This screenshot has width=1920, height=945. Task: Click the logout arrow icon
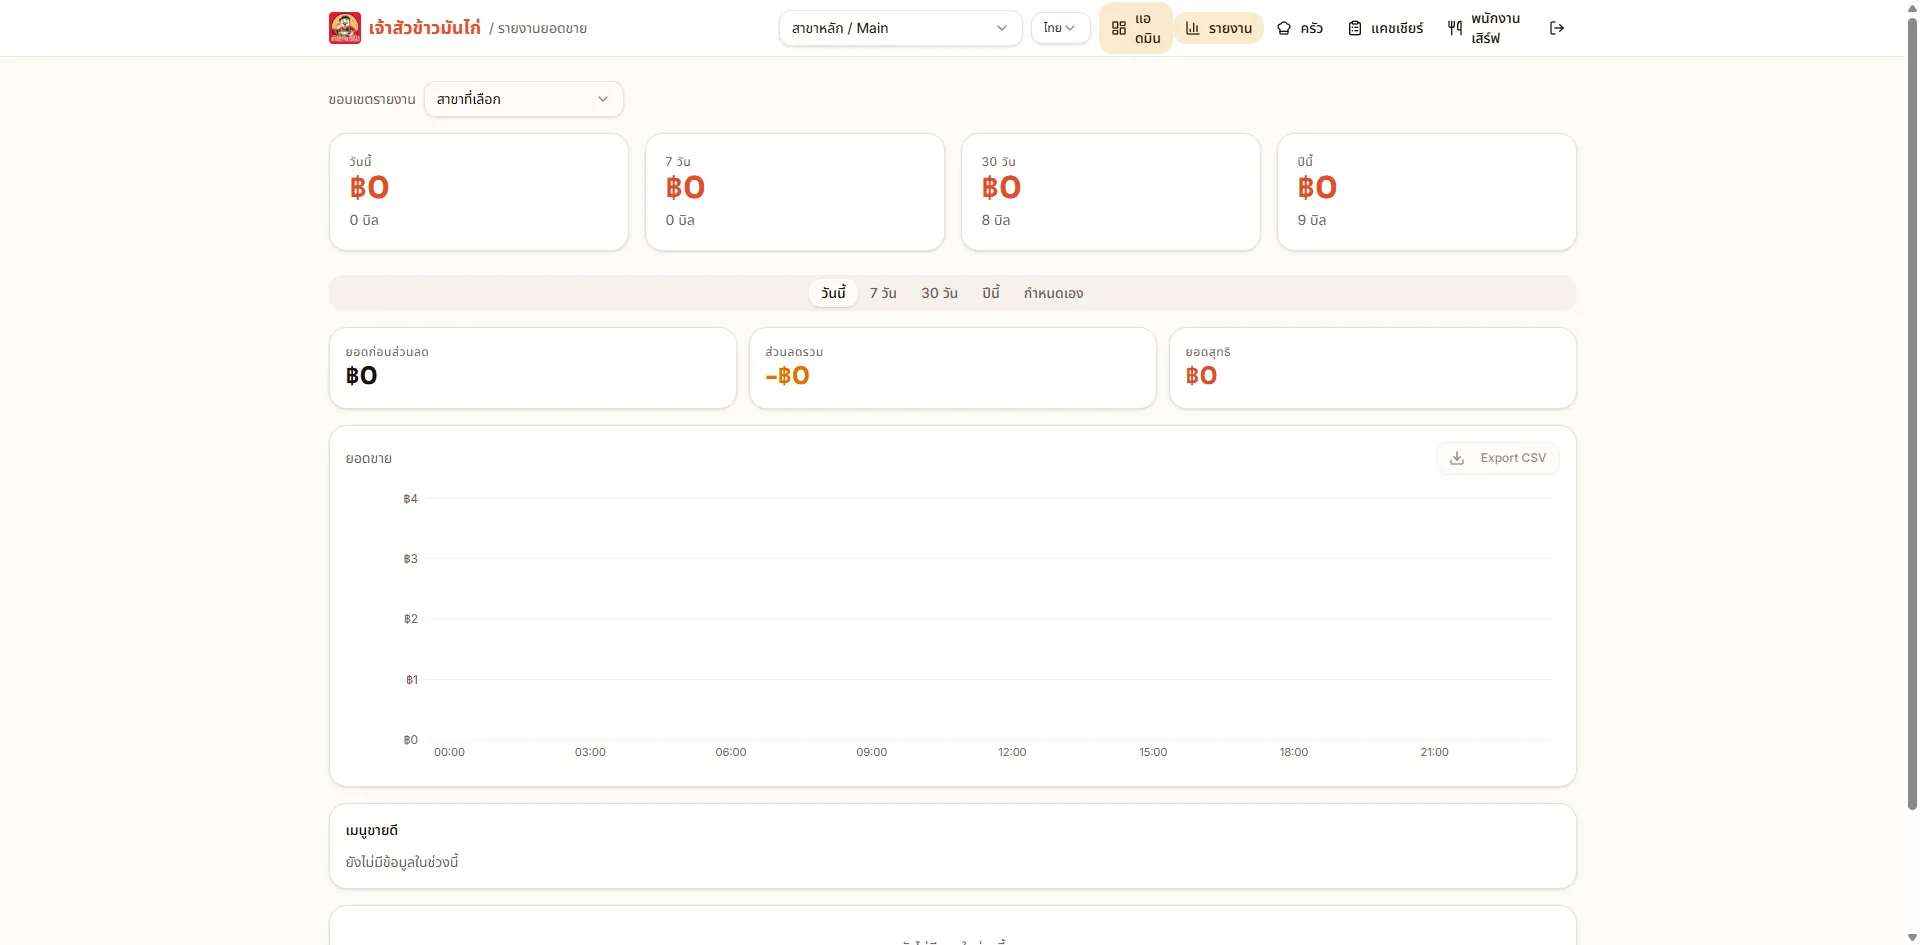(1557, 28)
